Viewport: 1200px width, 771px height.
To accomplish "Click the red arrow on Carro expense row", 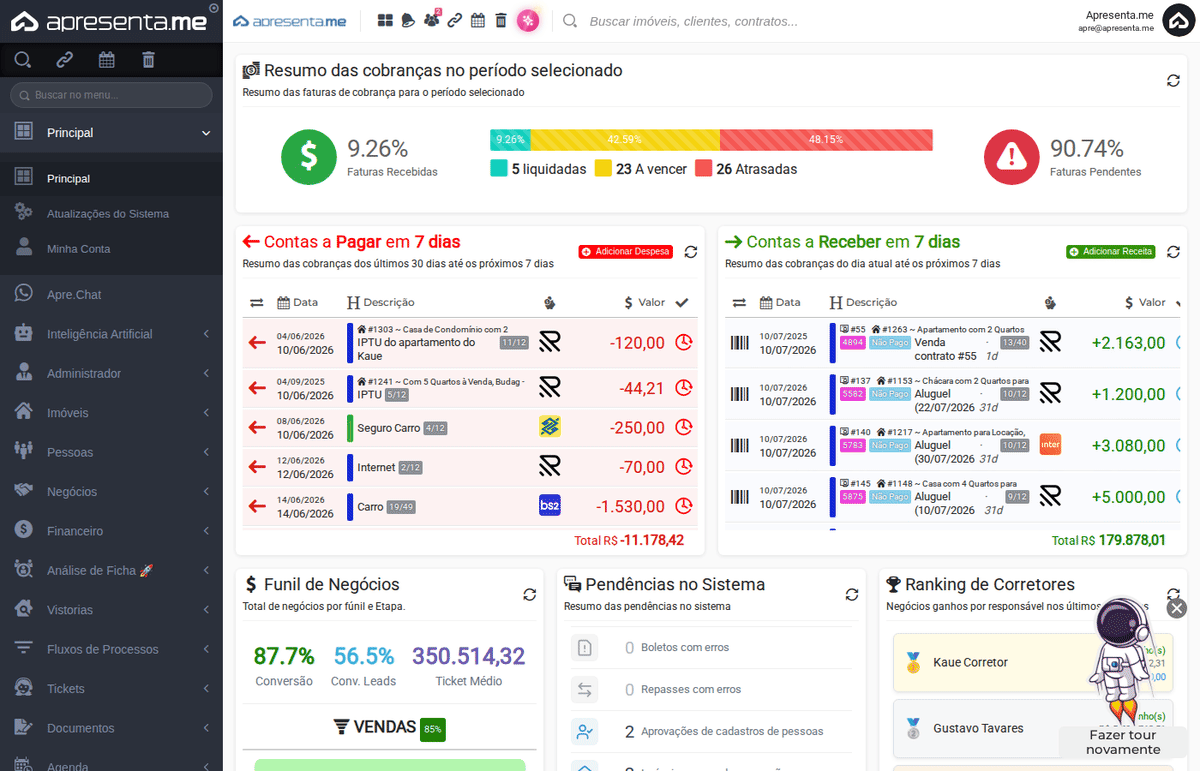I will 257,506.
